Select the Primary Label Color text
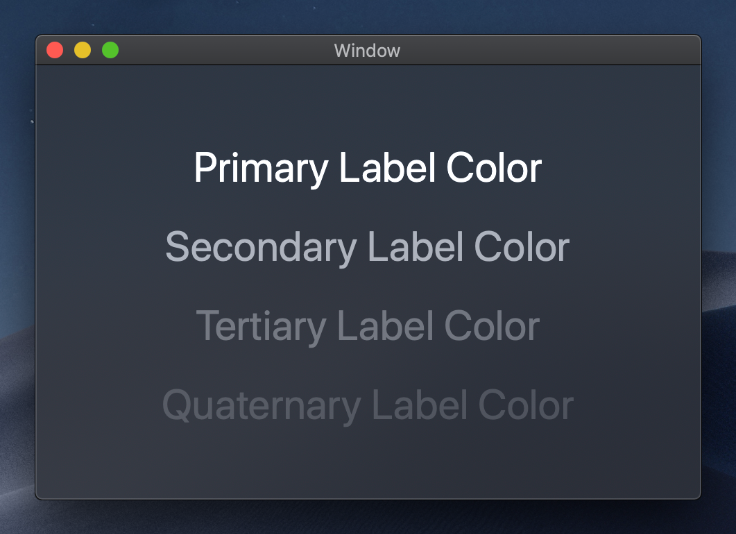Viewport: 736px width, 534px height. tap(368, 169)
